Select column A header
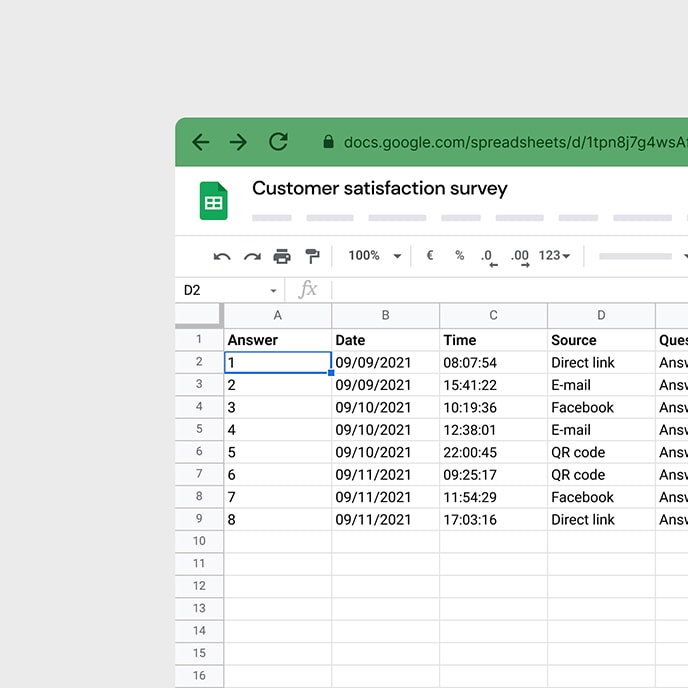Image resolution: width=688 pixels, height=688 pixels. (278, 315)
